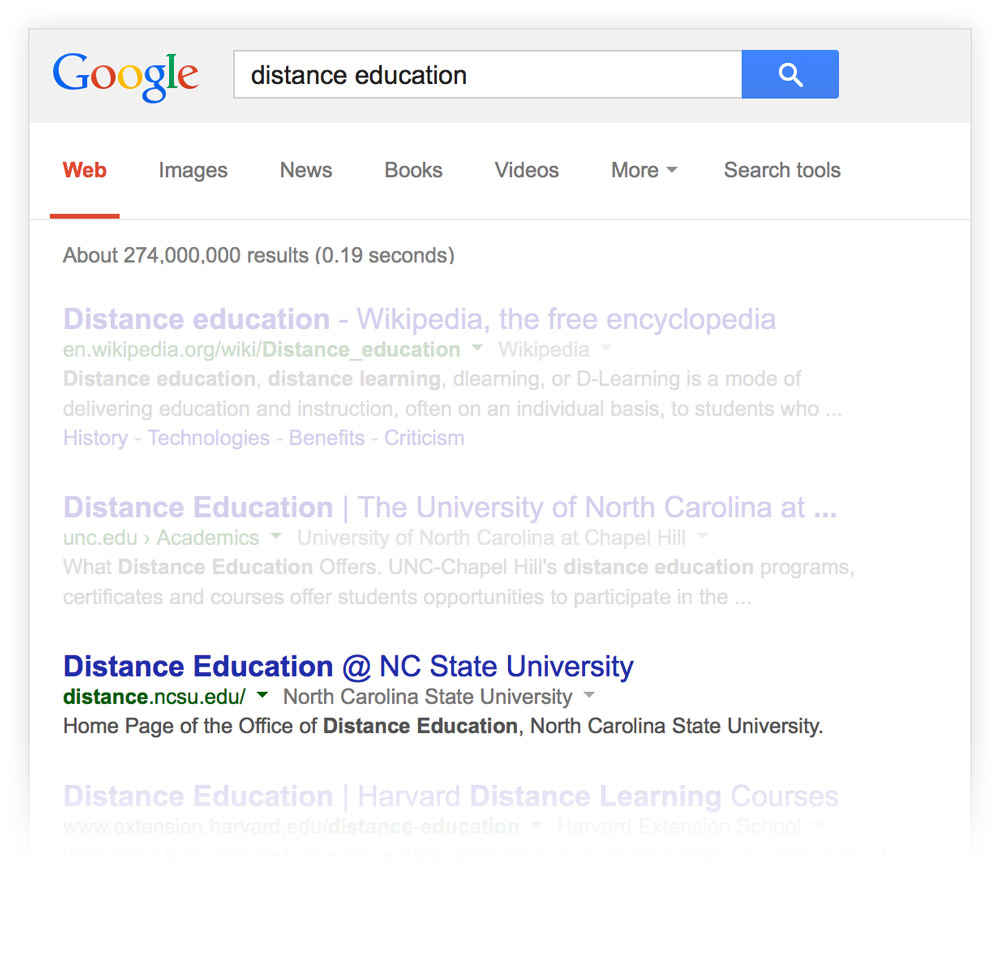This screenshot has height=964, width=1000.
Task: Open the Books tab
Action: [x=413, y=170]
